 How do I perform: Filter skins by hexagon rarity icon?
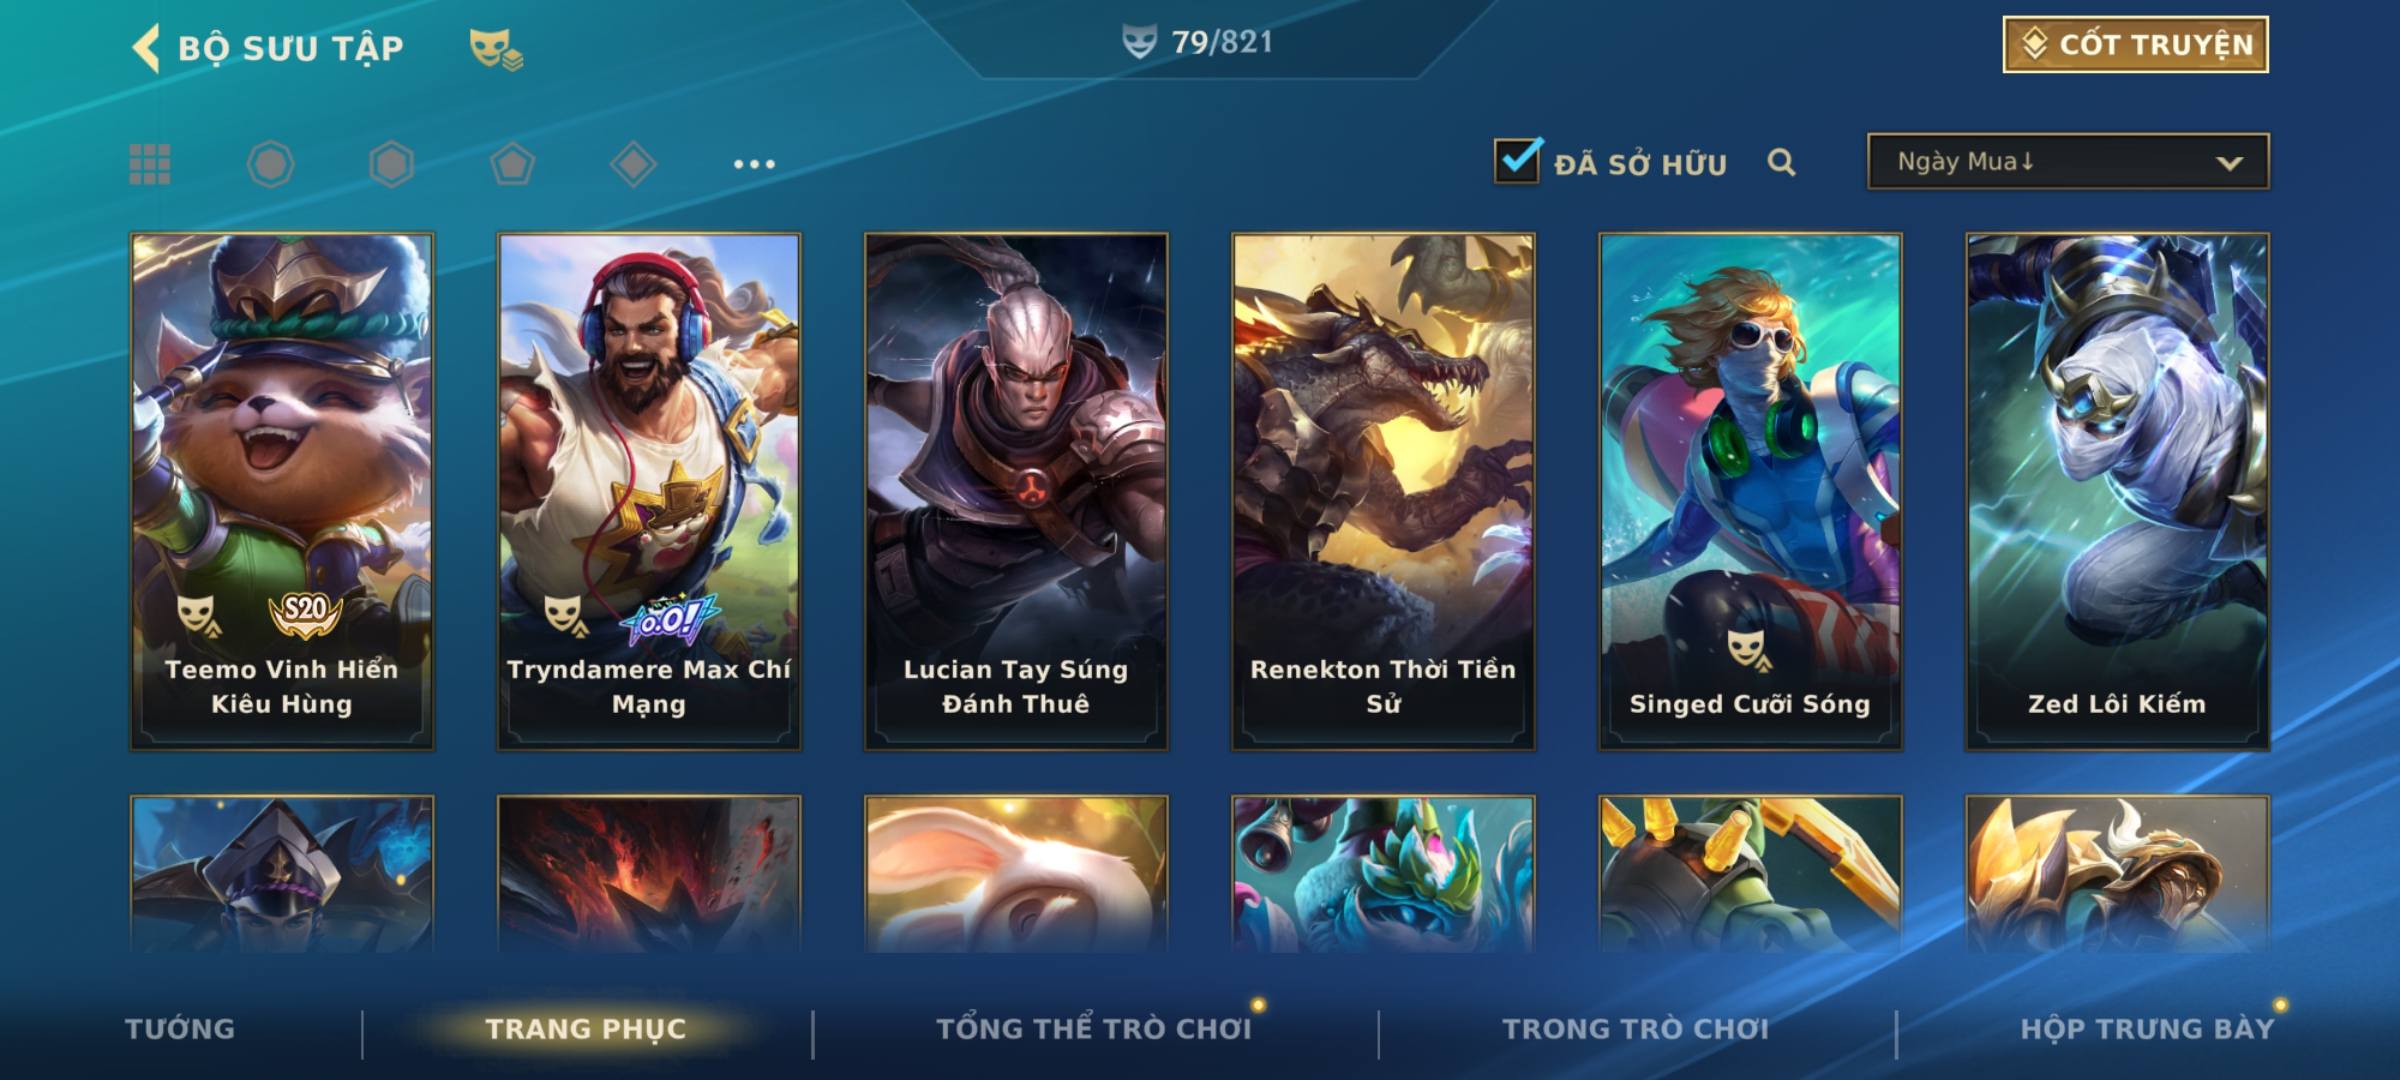(391, 164)
